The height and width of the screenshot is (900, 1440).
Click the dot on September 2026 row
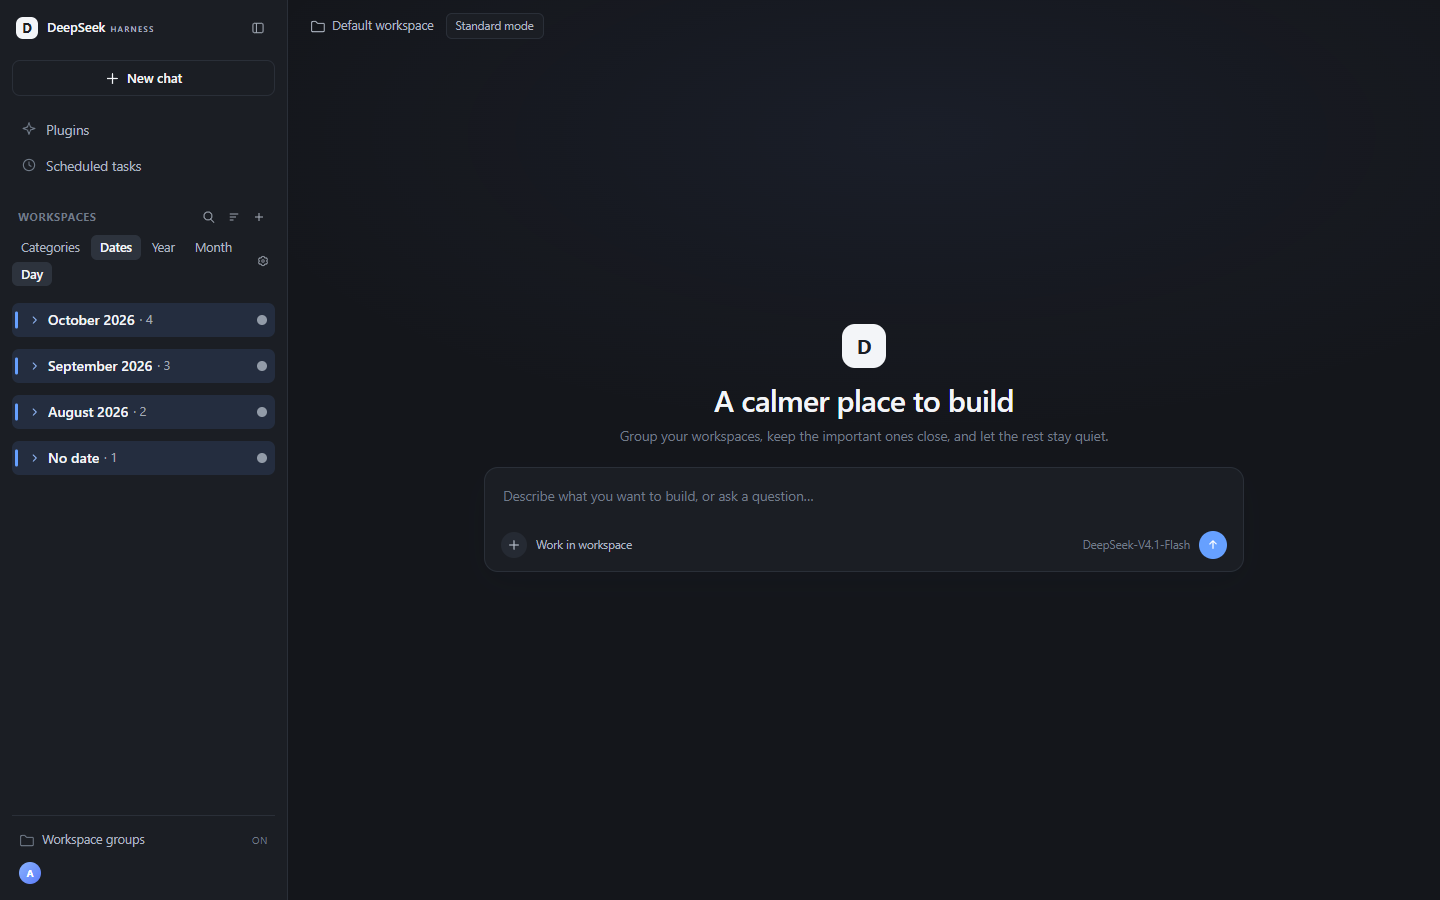(262, 366)
